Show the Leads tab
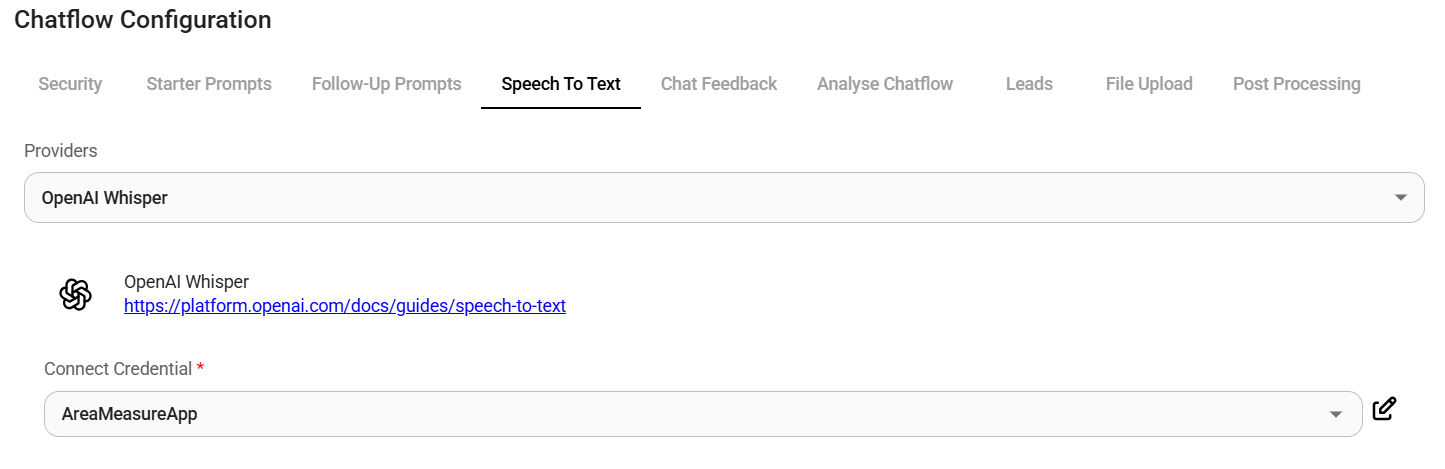Image resolution: width=1445 pixels, height=469 pixels. pyautogui.click(x=1029, y=84)
